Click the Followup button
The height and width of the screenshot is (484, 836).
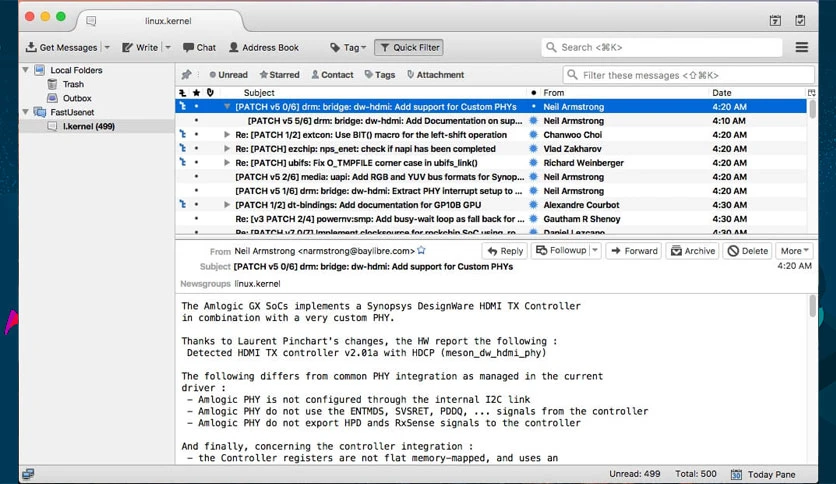561,251
